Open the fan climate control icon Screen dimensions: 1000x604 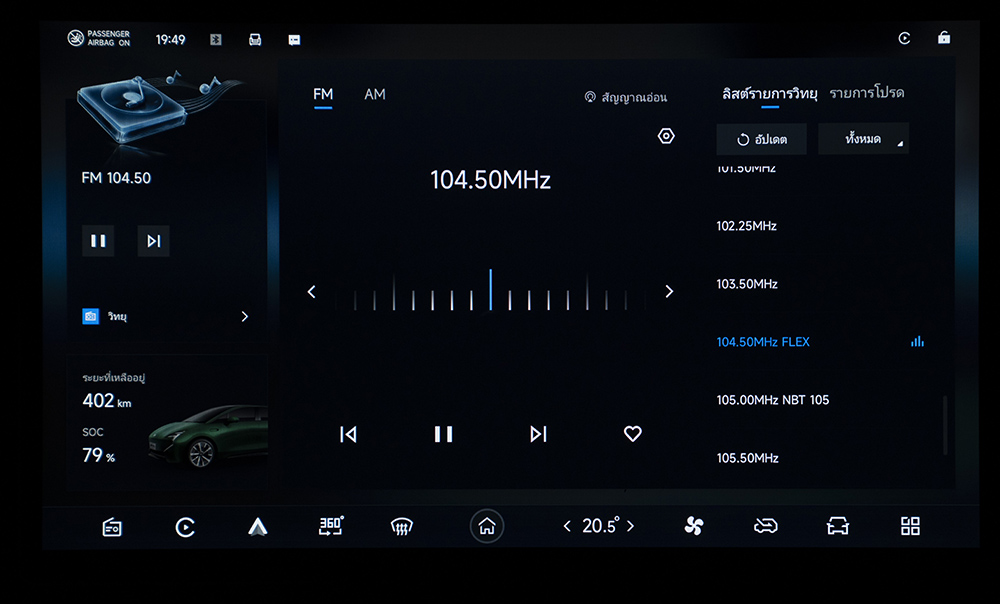694,526
